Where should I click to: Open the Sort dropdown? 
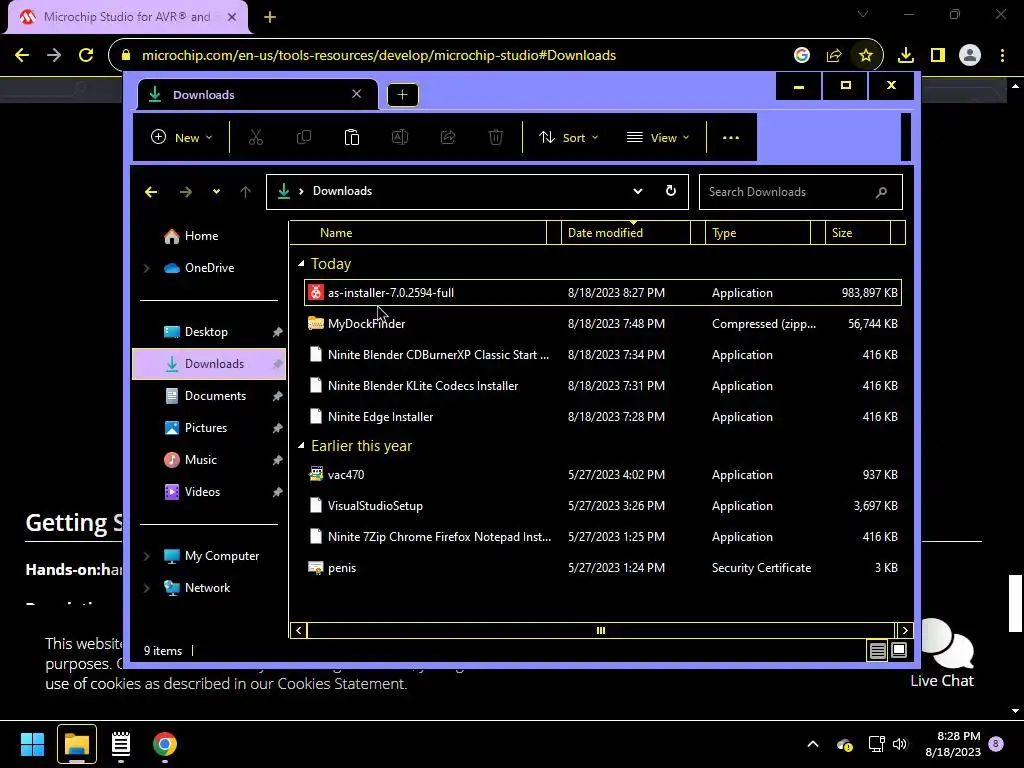point(568,137)
